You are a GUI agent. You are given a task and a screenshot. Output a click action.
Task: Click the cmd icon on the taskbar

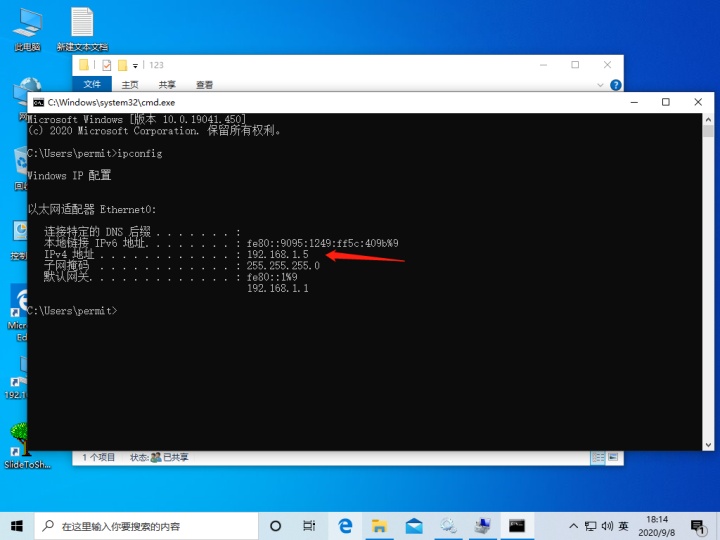click(x=517, y=526)
